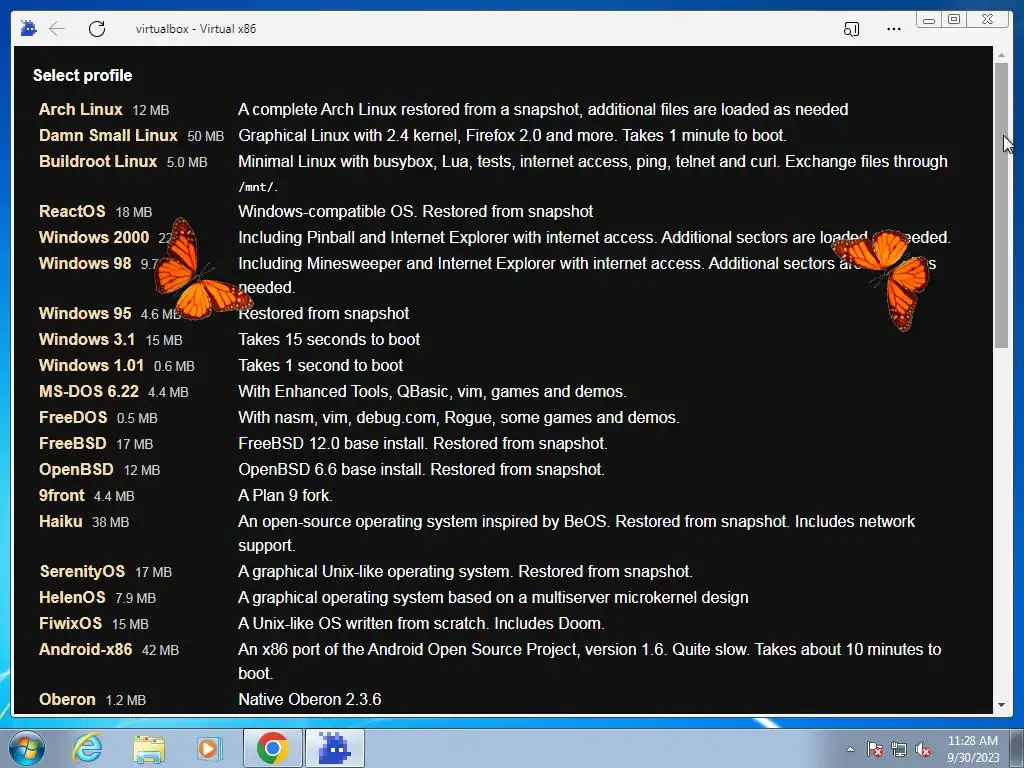Boot the Windows 2000 profile
The height and width of the screenshot is (768, 1024).
[94, 237]
